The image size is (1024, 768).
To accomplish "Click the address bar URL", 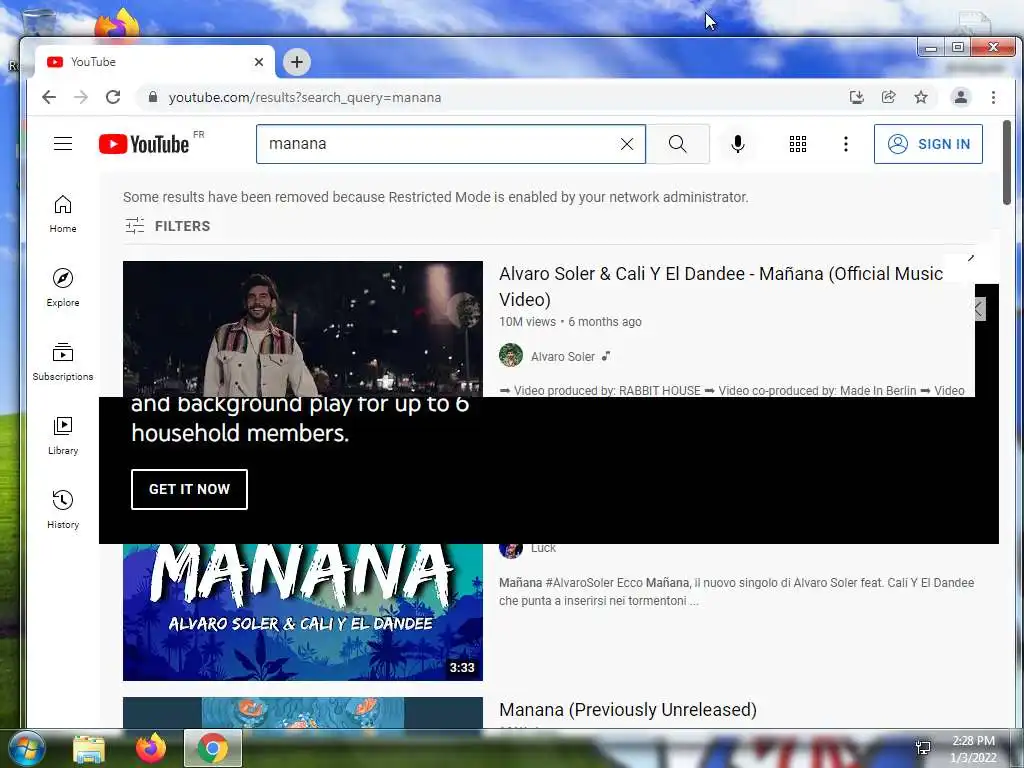I will 305,97.
